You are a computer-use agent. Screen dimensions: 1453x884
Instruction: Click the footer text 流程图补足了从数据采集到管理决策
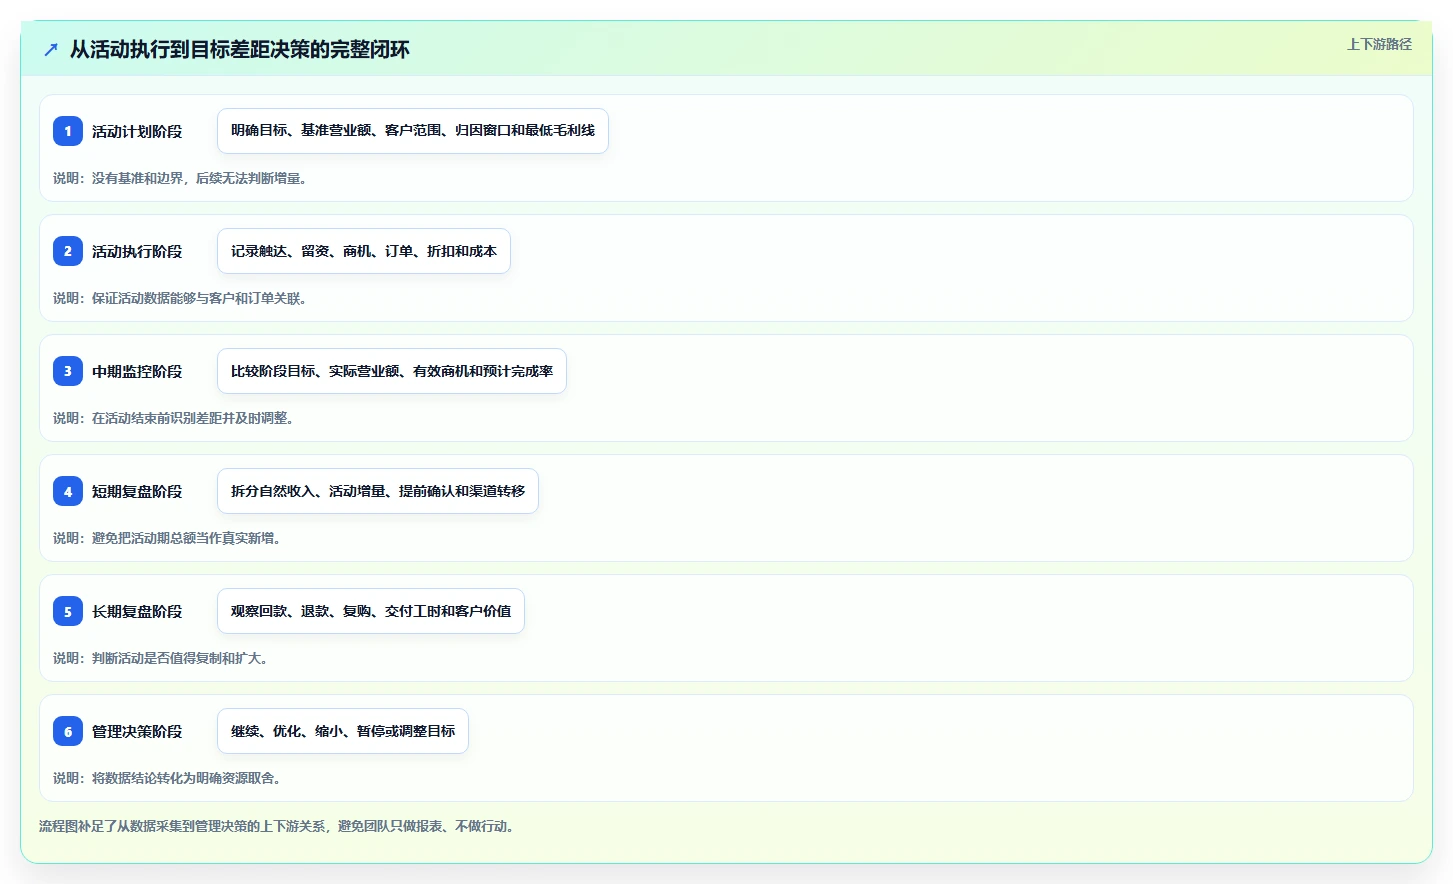277,826
